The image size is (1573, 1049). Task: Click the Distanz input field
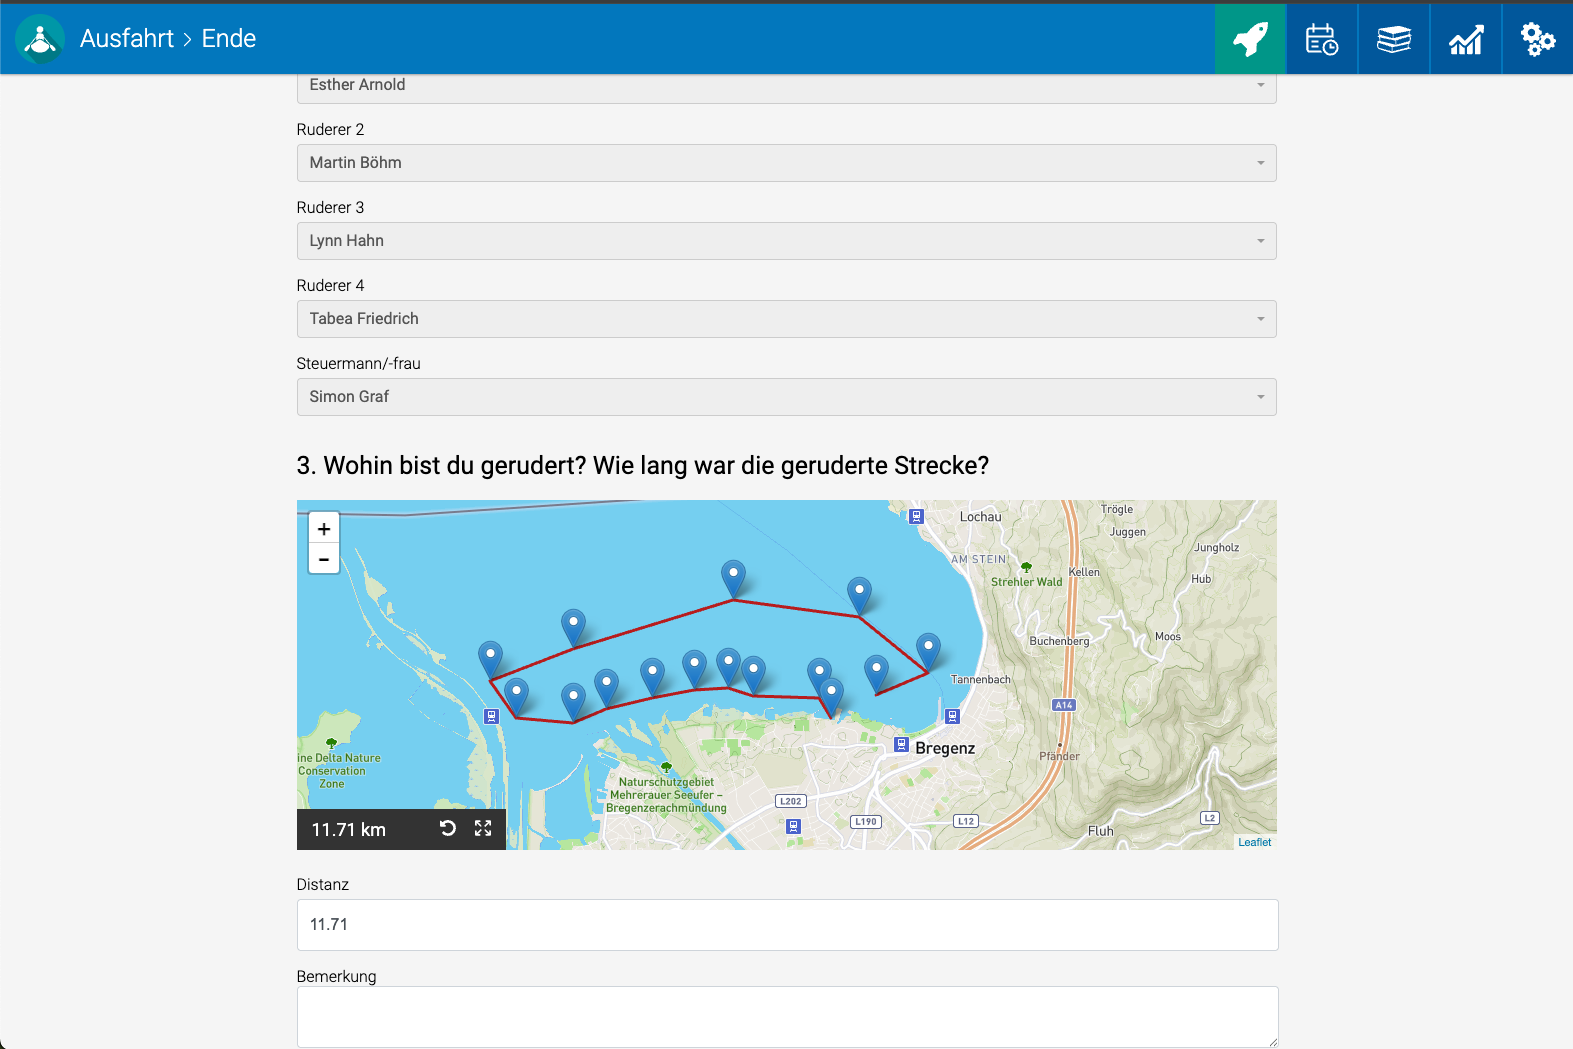[x=786, y=925]
